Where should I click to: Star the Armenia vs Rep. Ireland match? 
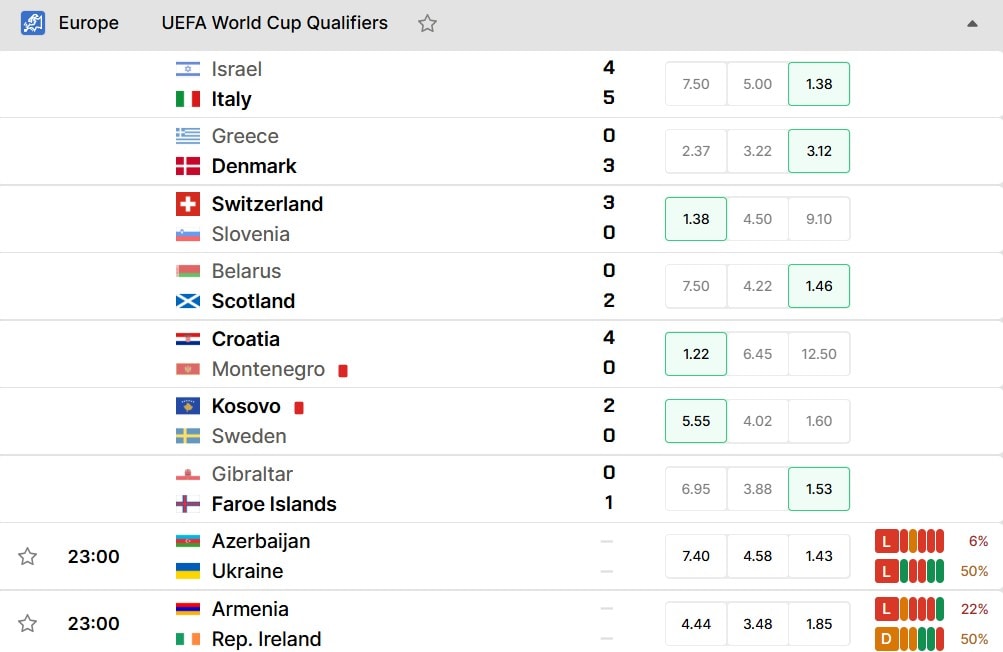(x=28, y=623)
